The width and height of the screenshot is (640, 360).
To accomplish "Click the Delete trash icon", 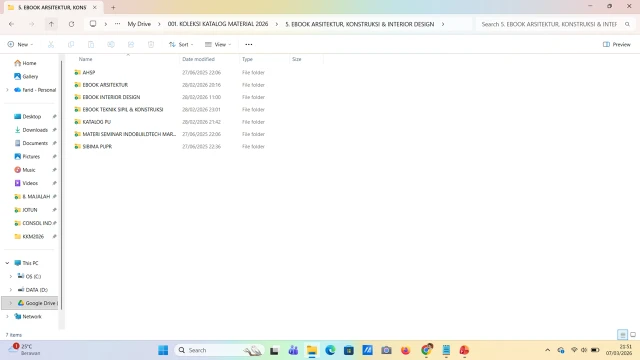I will coord(151,44).
